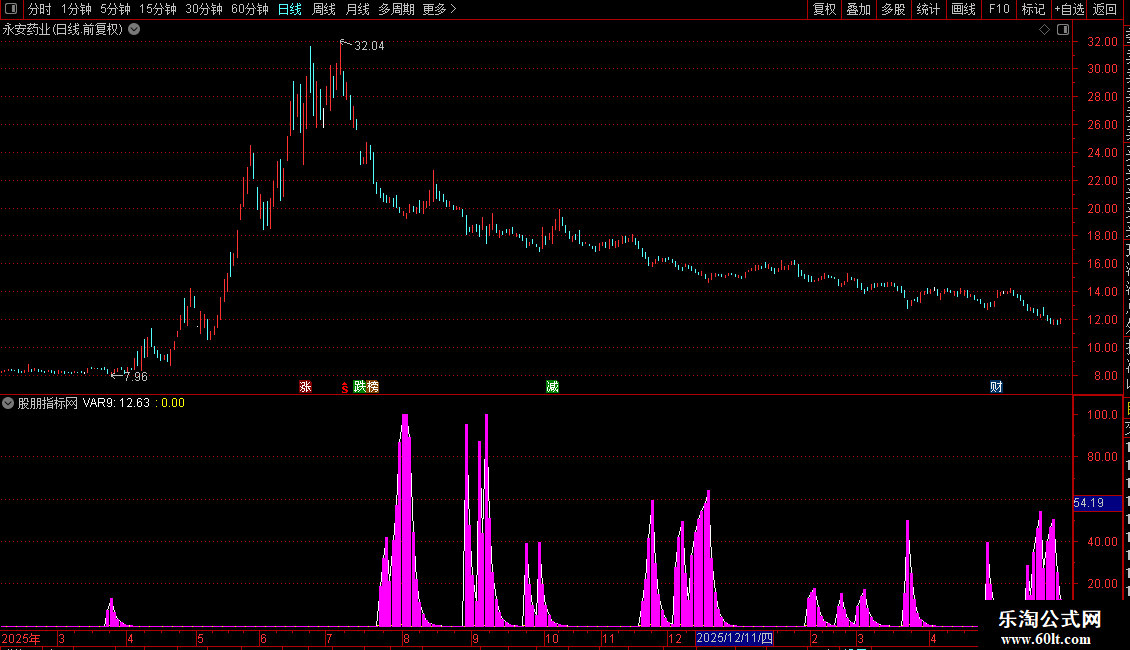1130x650 pixels.
Task: Click the month 7 tick on axis
Action: coord(329,638)
